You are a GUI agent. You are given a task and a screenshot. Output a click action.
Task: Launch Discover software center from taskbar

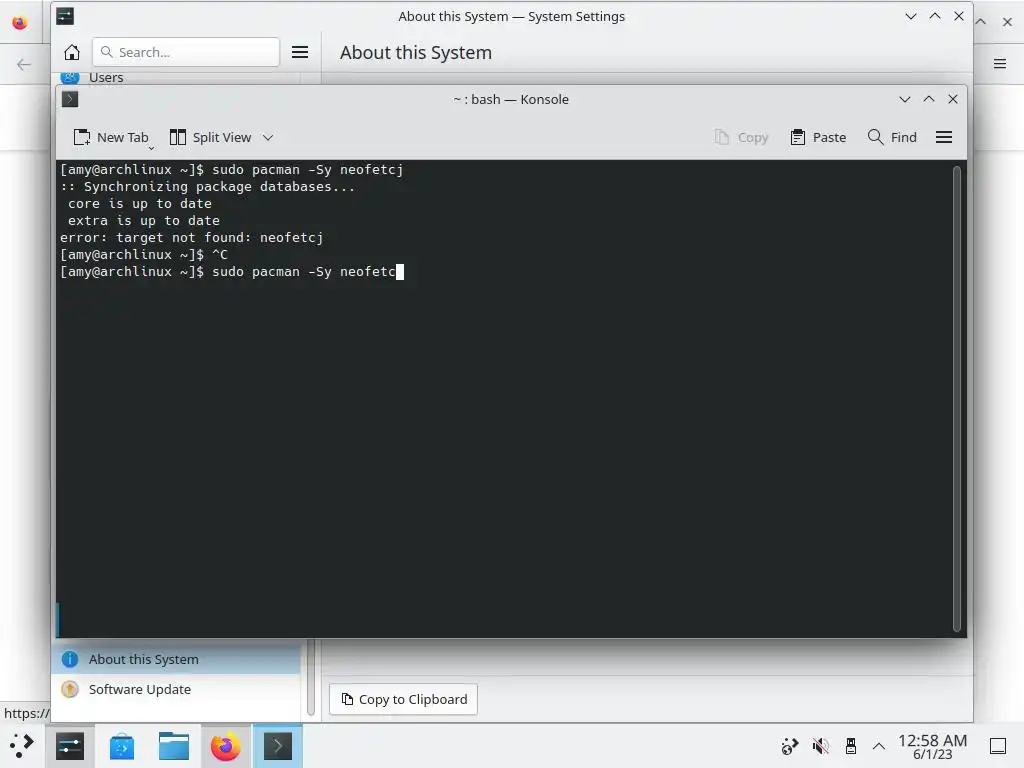point(122,746)
